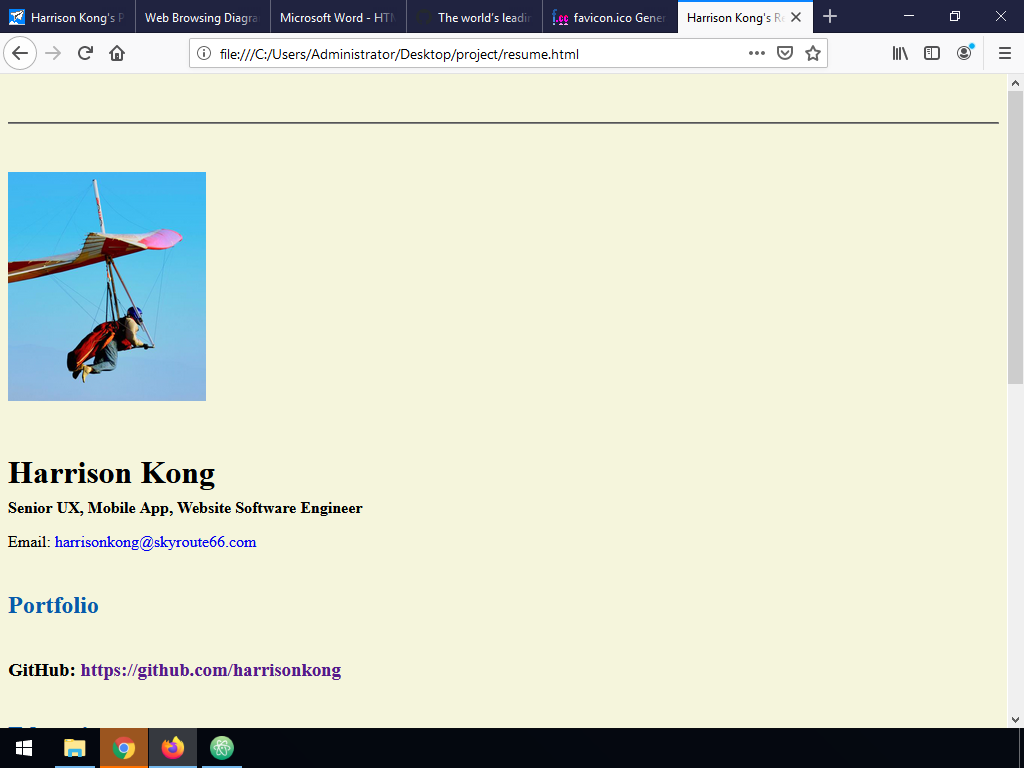
Task: Open the Windows Start menu
Action: [24, 748]
